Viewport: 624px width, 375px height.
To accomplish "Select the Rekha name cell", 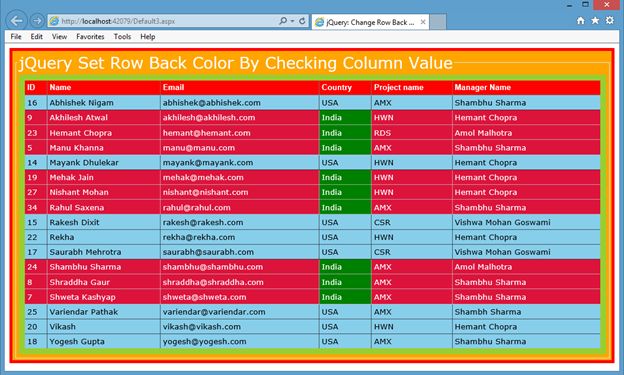I will 103,237.
